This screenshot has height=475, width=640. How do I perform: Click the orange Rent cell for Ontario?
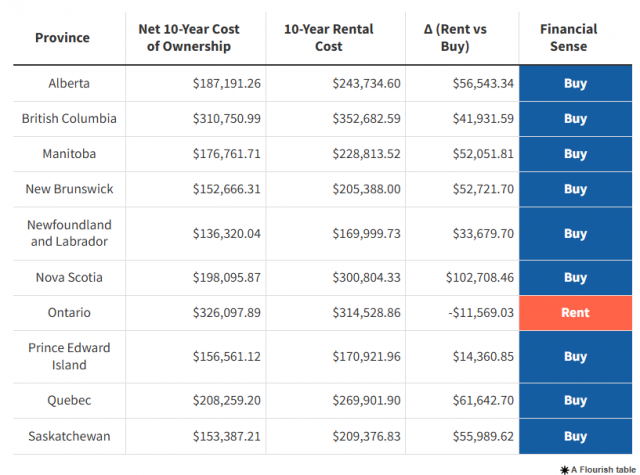575,313
